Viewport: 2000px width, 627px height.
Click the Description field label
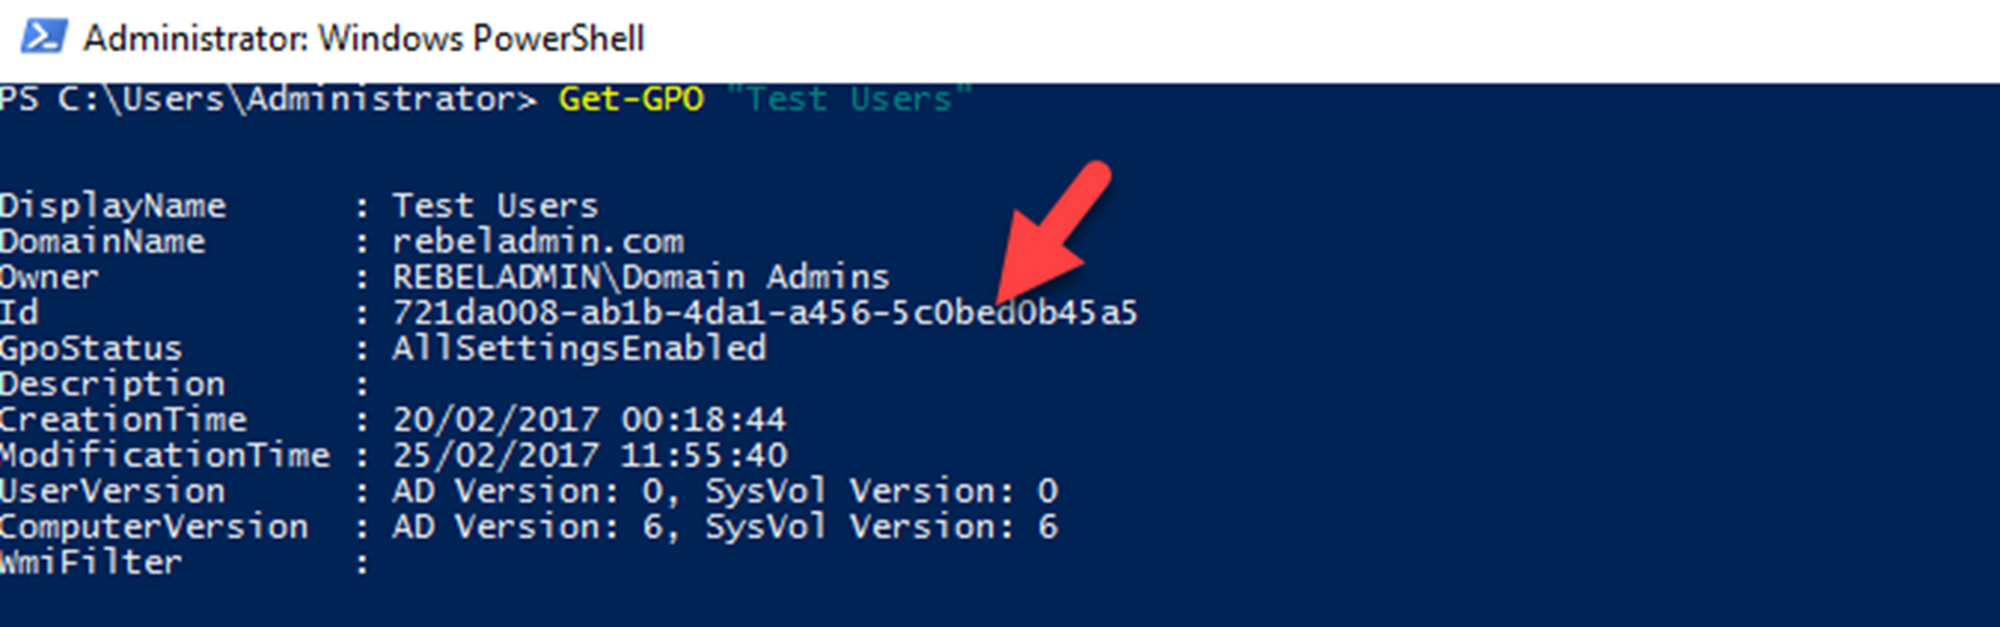113,384
